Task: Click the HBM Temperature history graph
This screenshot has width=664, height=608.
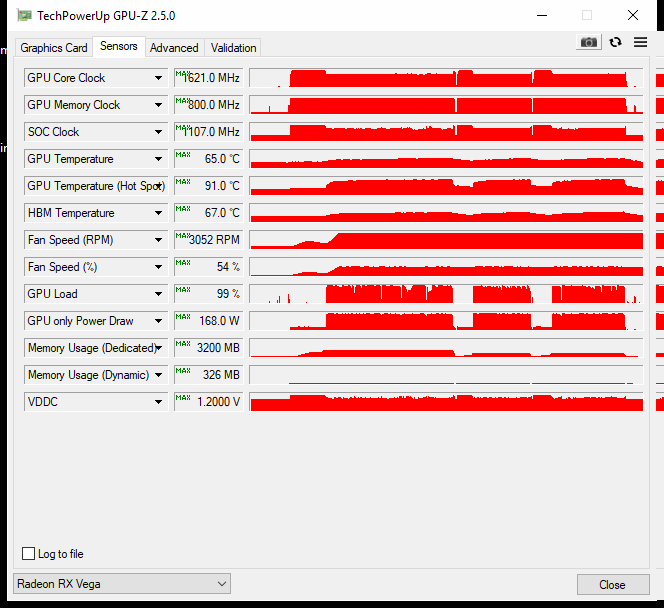Action: (446, 213)
